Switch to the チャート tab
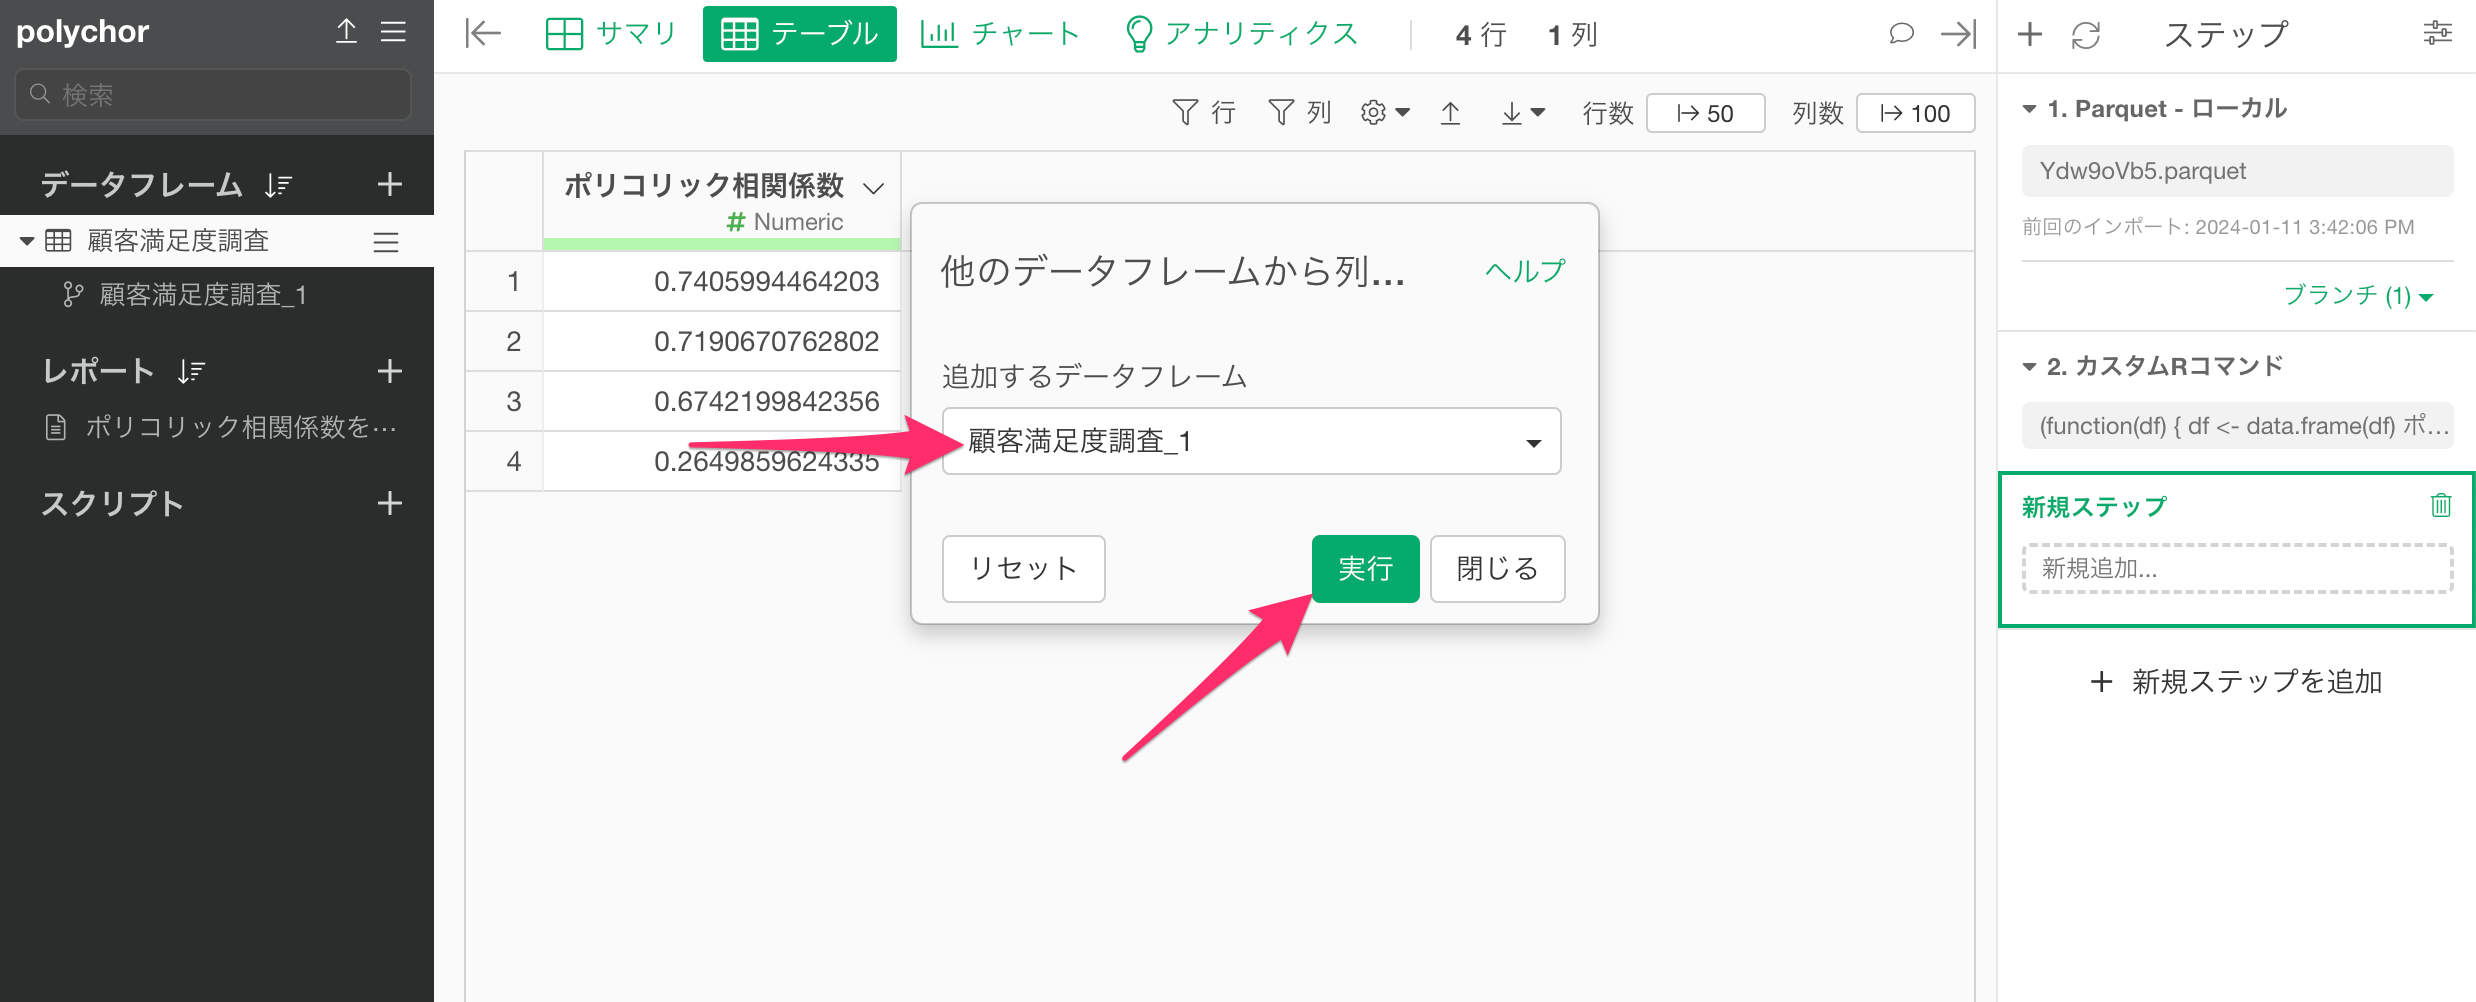This screenshot has width=2476, height=1002. tap(1001, 34)
